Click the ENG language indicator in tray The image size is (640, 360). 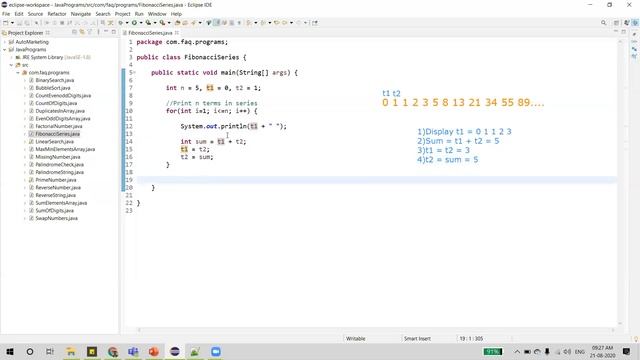pyautogui.click(x=580, y=351)
